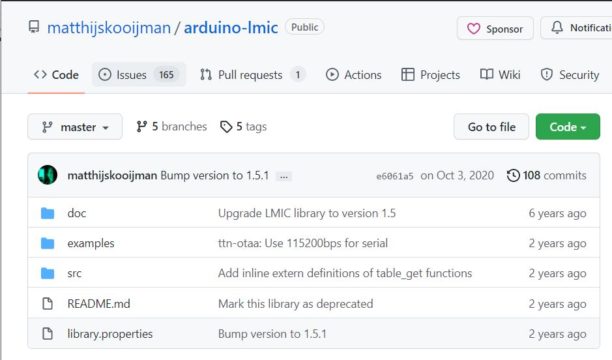The image size is (612, 360).
Task: Open the Projects tab
Action: coord(431,75)
